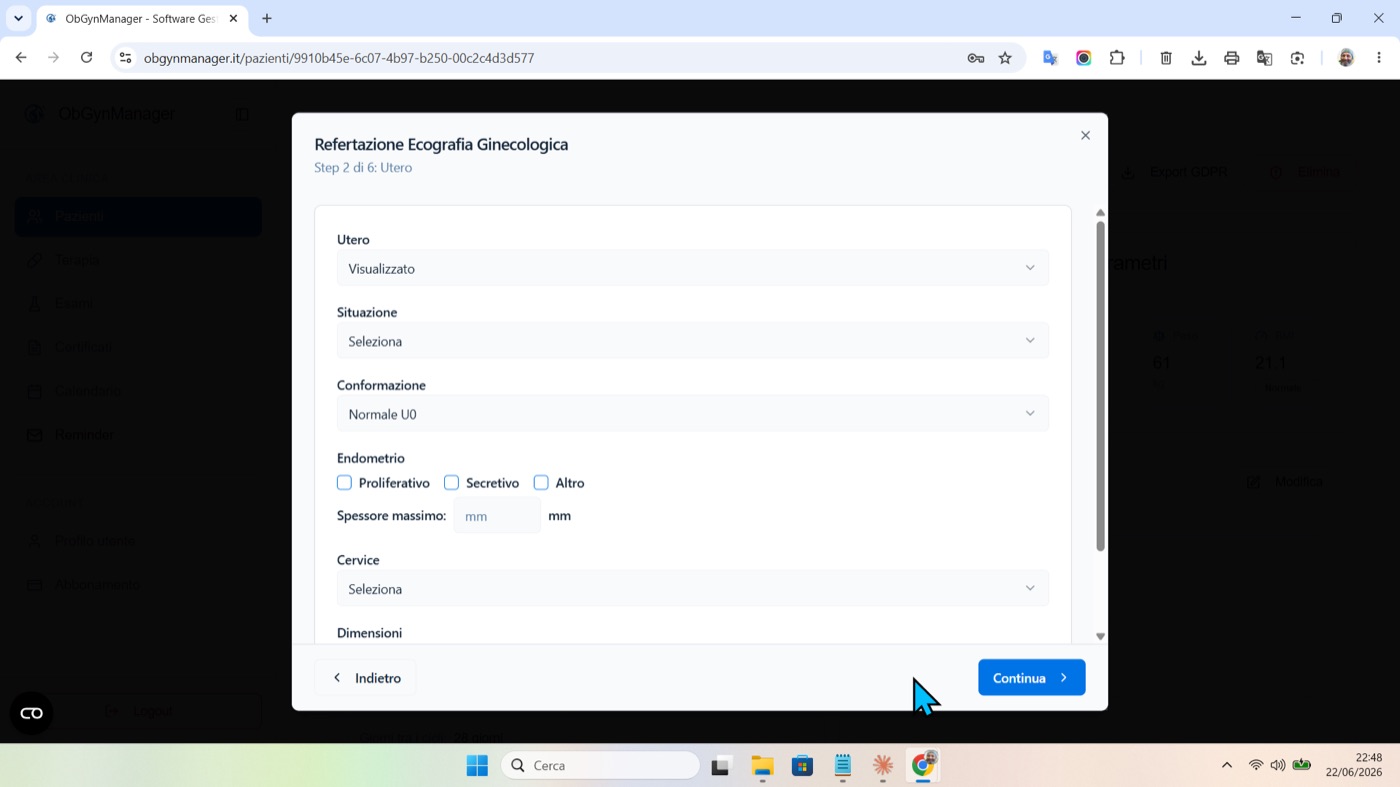Click the battery status tray icon
Viewport: 1400px width, 787px height.
tap(1301, 766)
